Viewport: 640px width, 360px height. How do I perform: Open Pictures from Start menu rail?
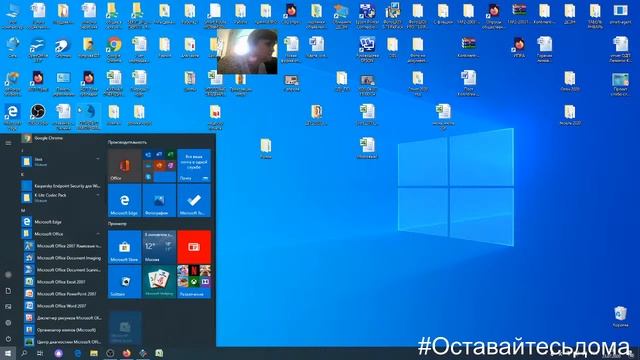point(8,307)
